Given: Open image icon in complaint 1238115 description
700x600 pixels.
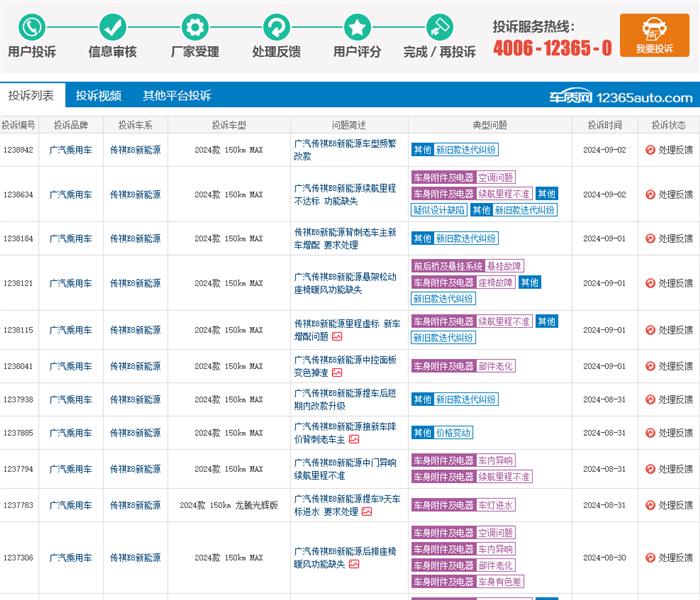Looking at the screenshot, I should (337, 337).
